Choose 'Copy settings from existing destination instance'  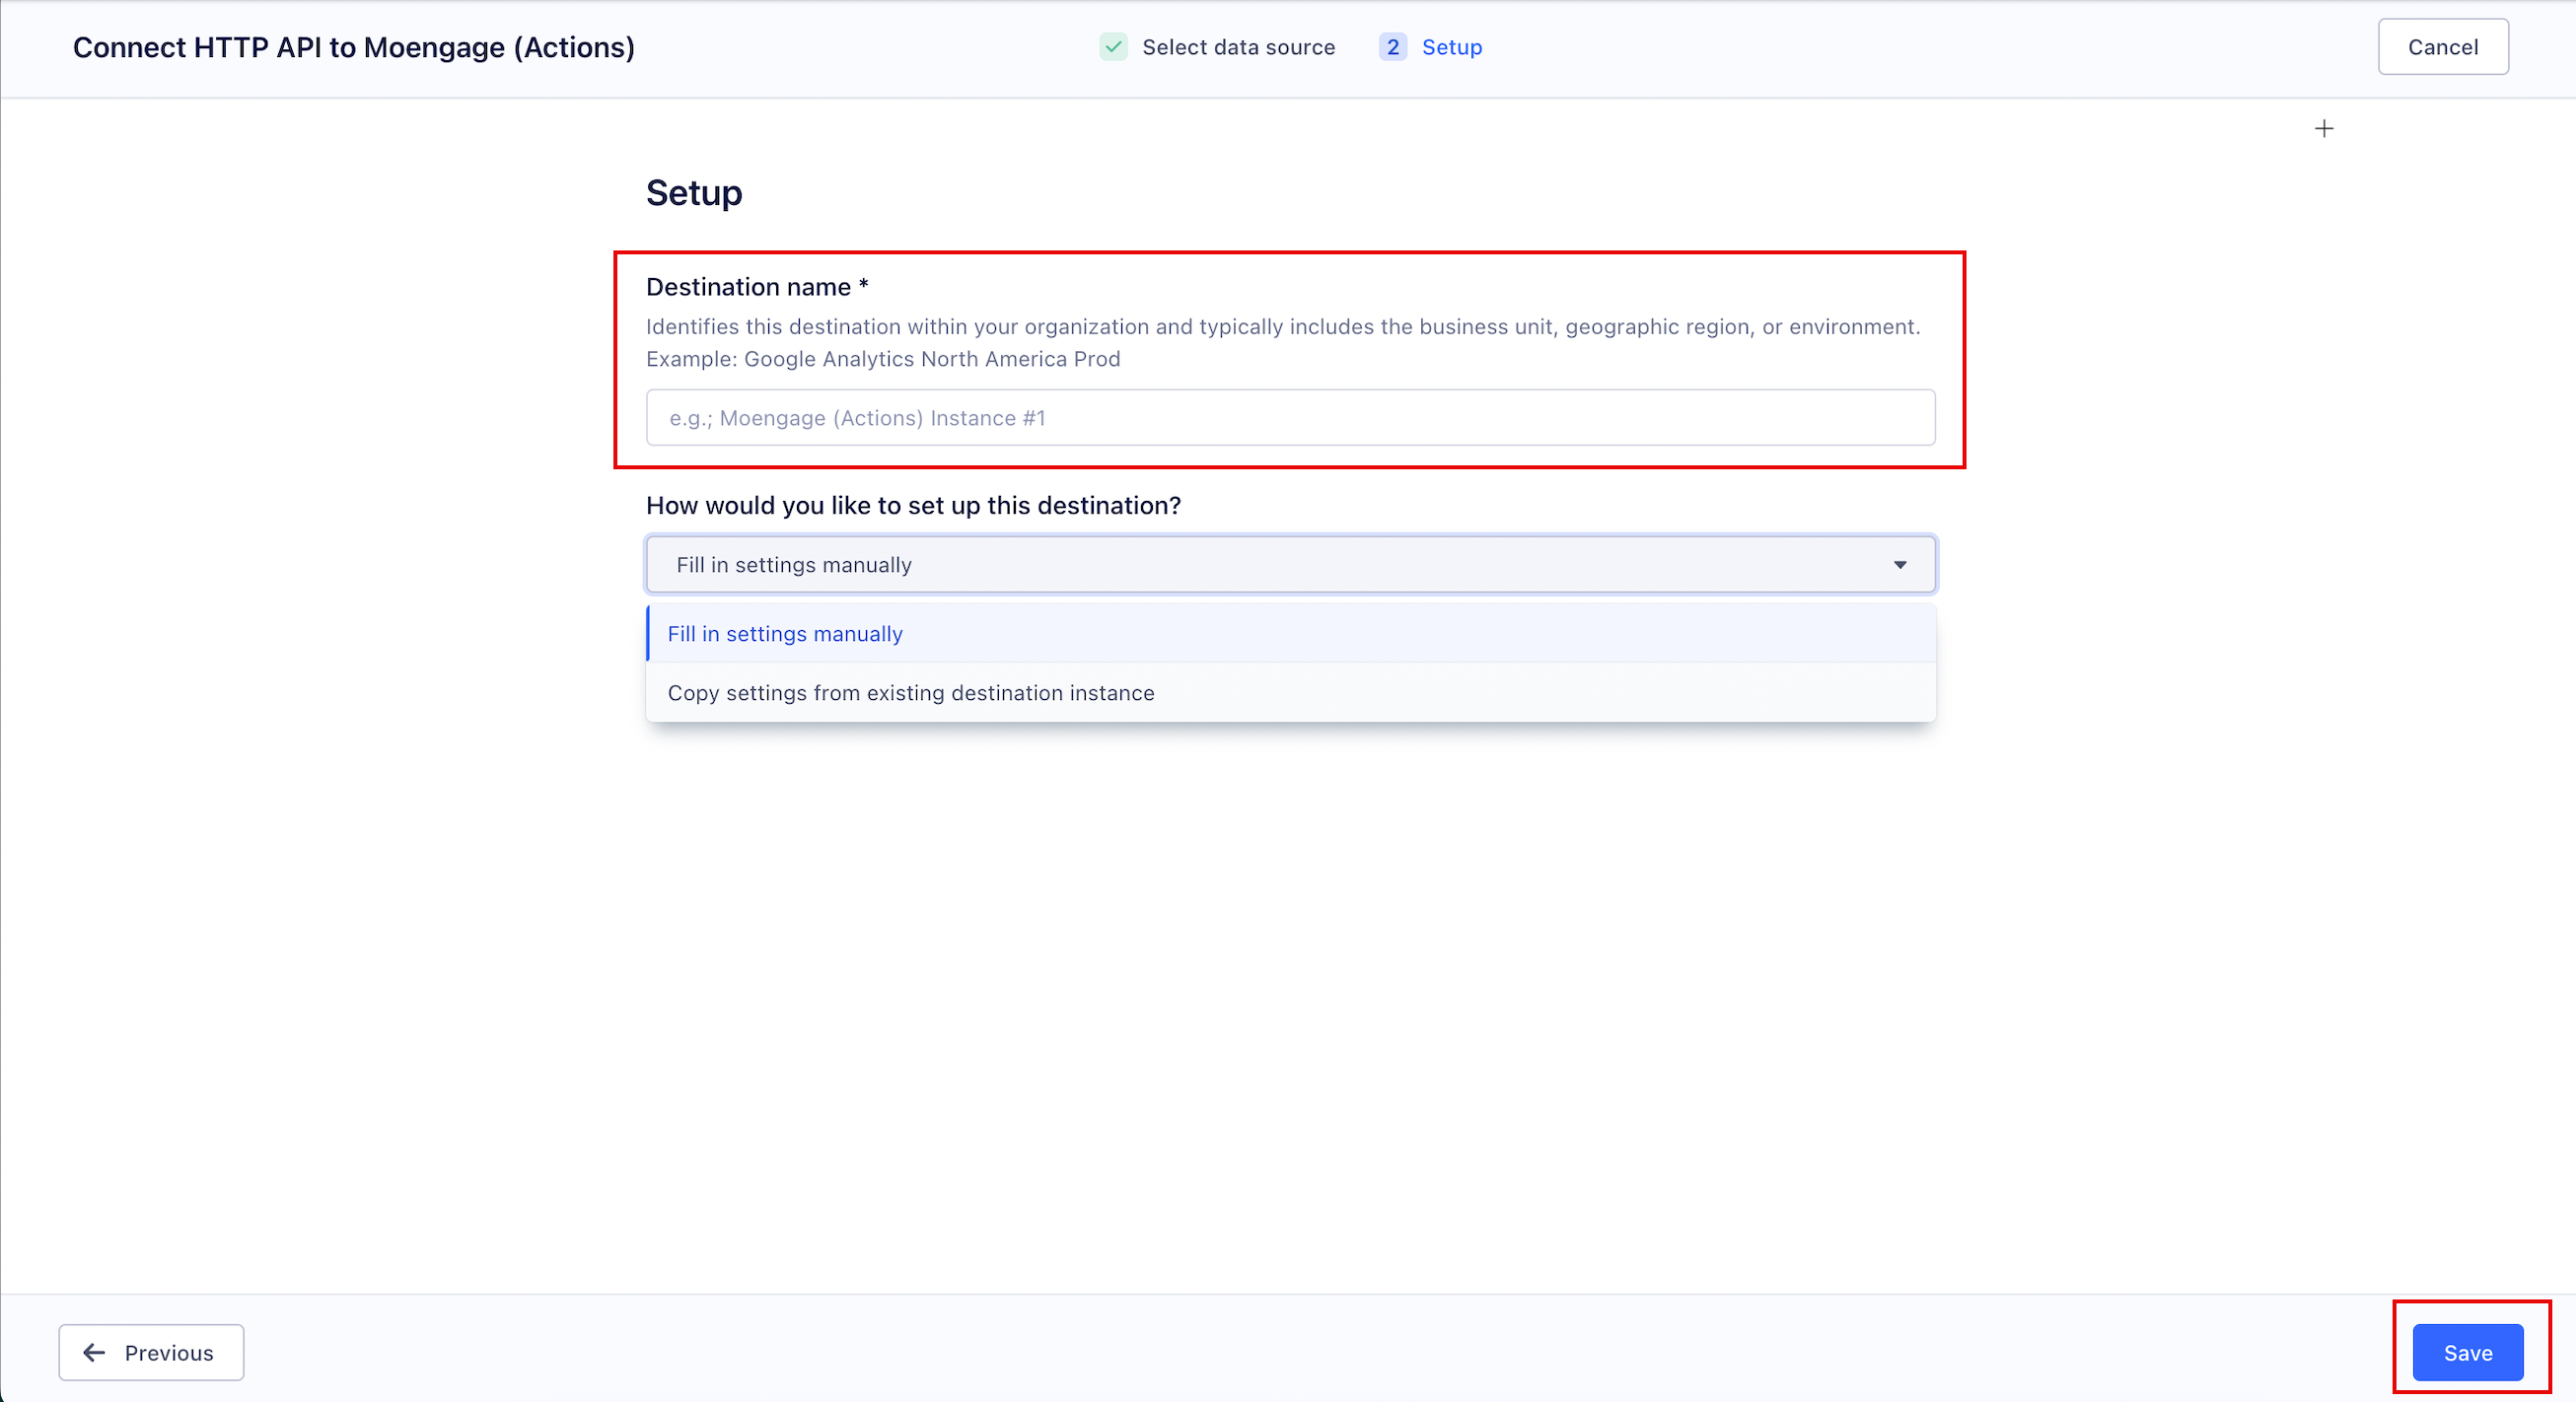tap(1290, 693)
